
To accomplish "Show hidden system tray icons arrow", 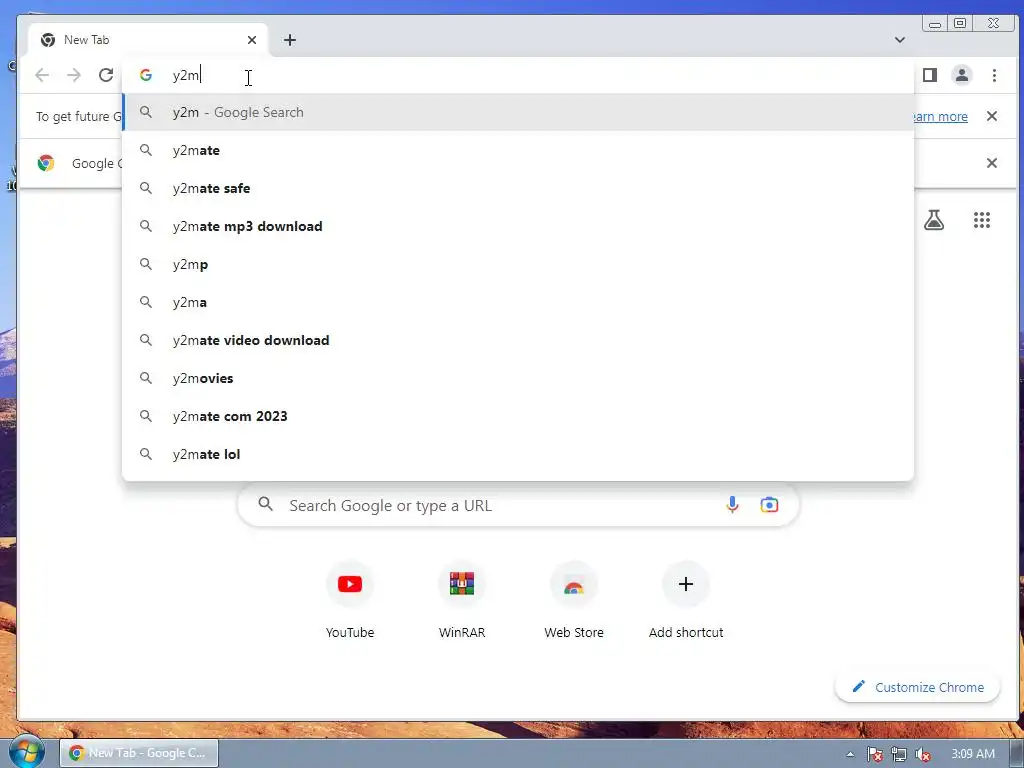I will [x=850, y=754].
